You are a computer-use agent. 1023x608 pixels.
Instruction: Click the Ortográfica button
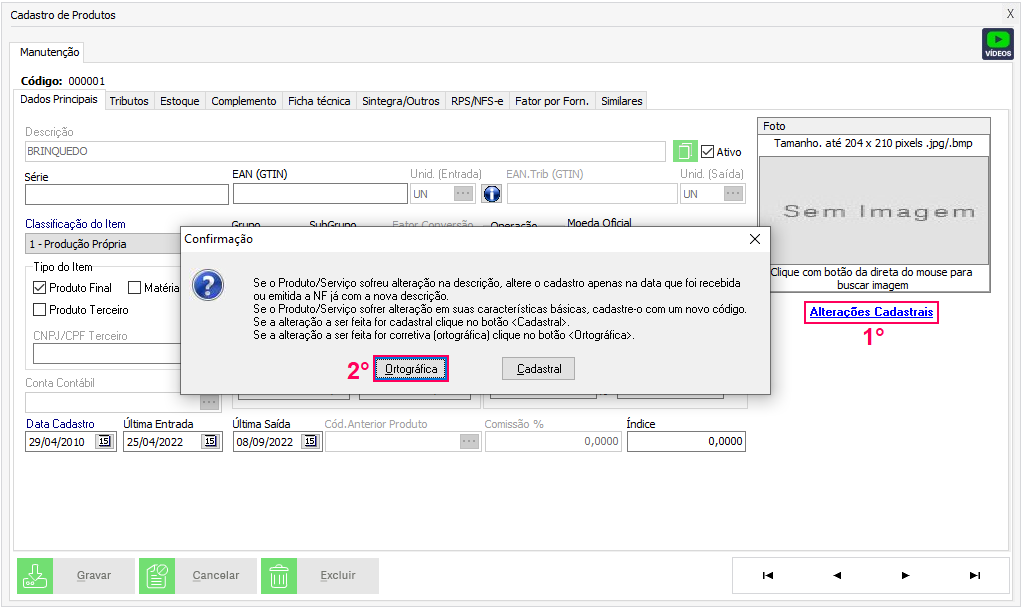[x=411, y=369]
